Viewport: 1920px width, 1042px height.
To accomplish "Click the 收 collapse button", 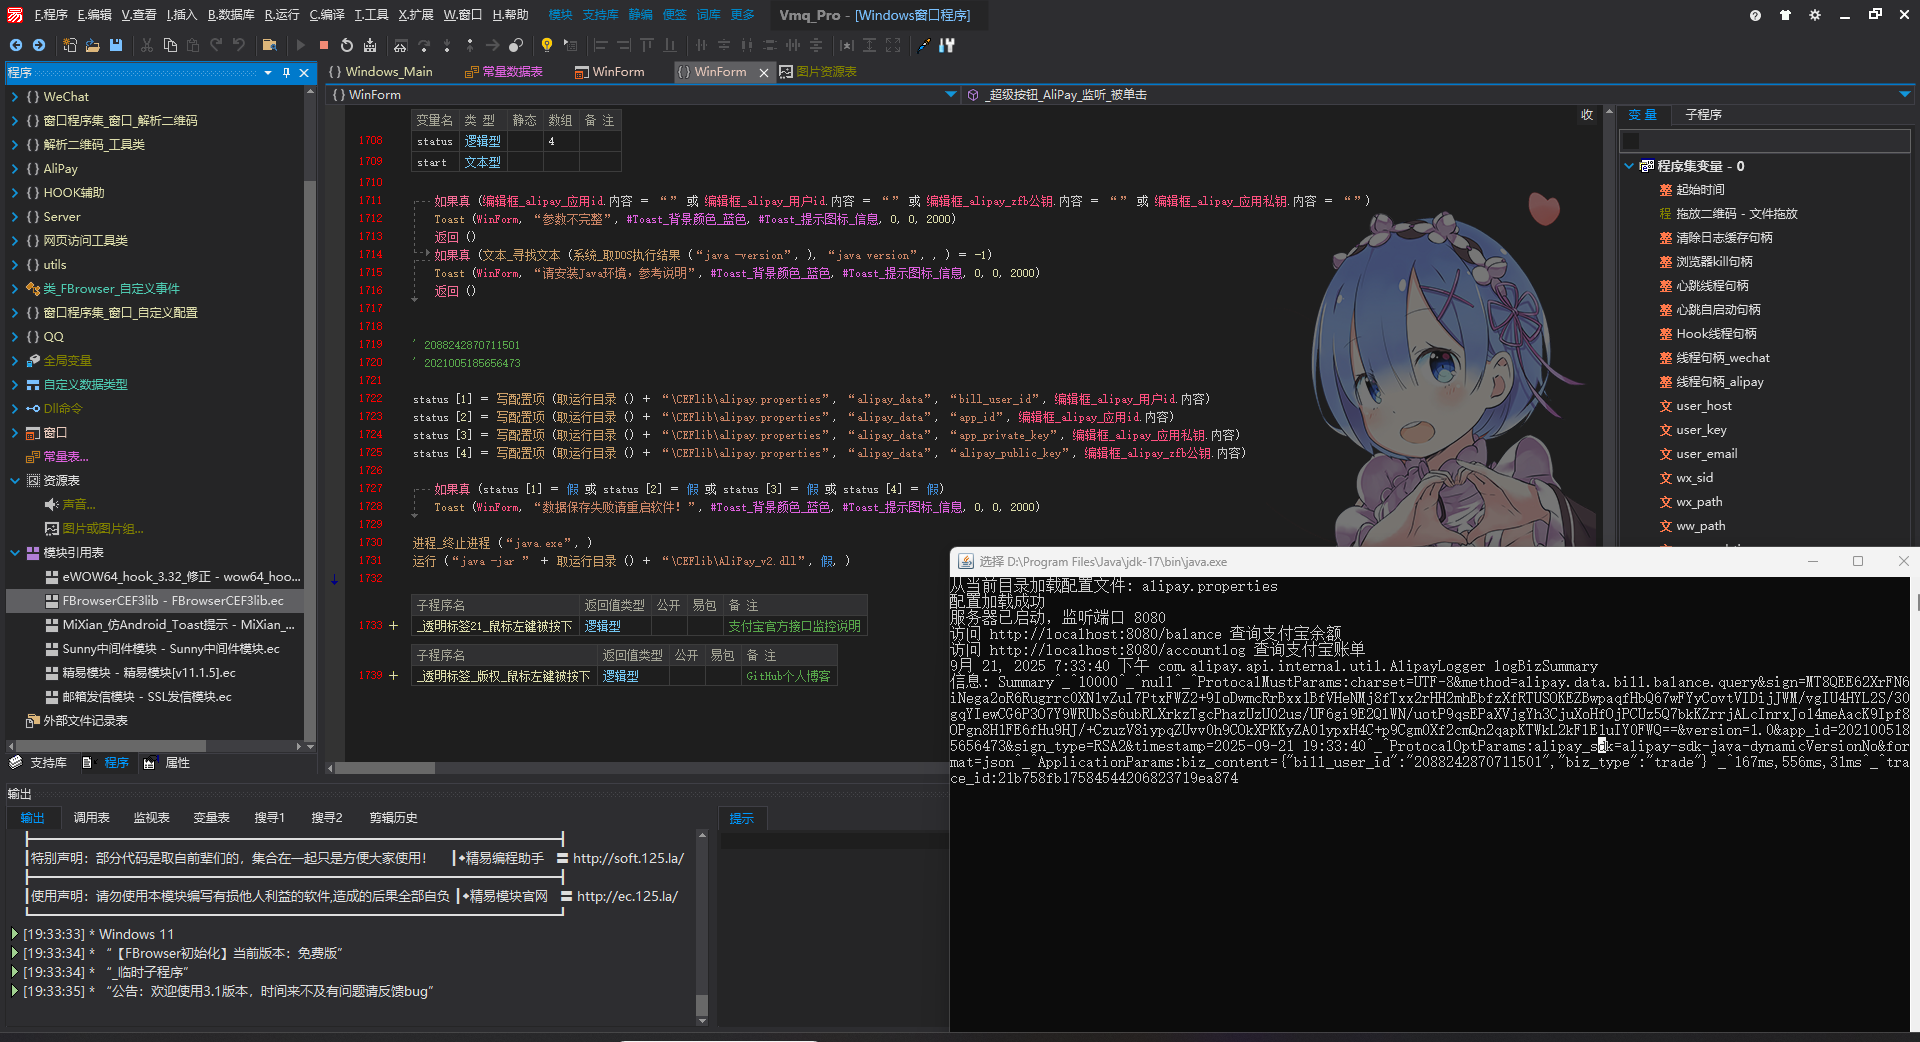I will coord(1587,115).
